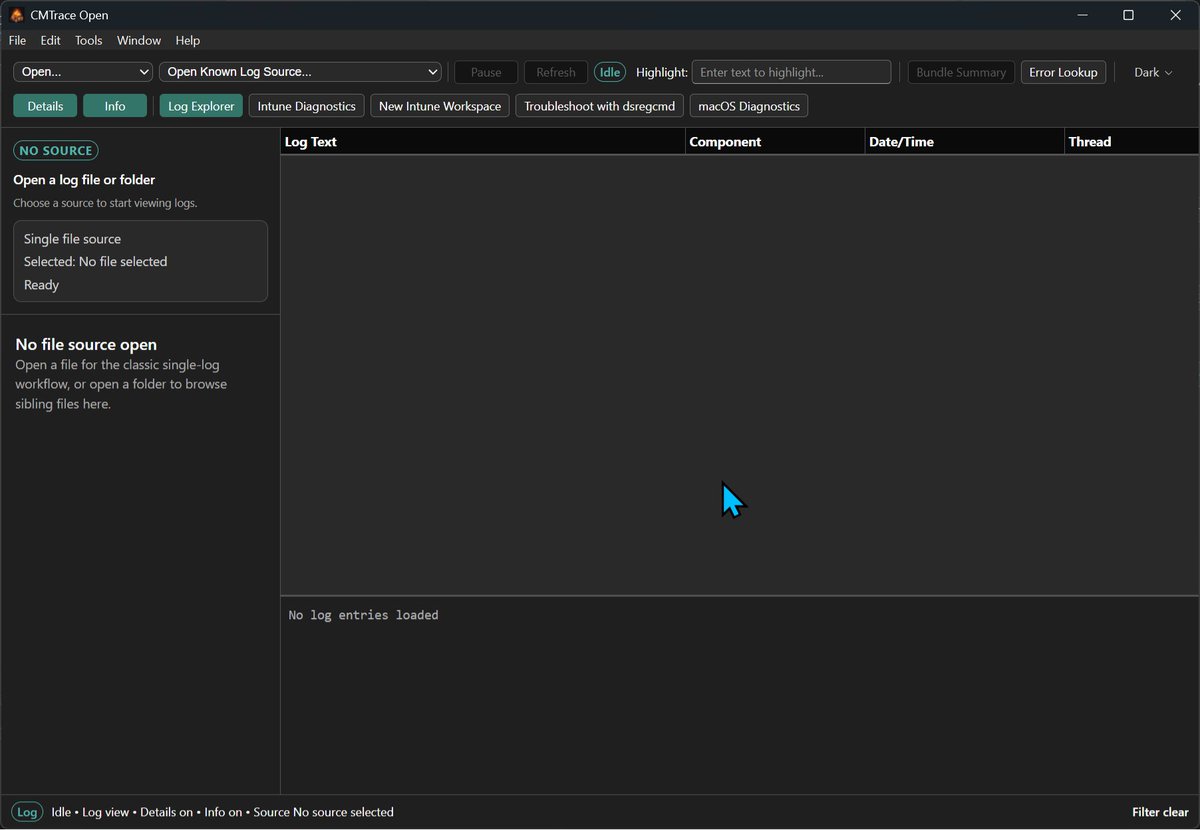Click 'Open a log file or folder' heading
This screenshot has height=830, width=1200.
pyautogui.click(x=84, y=180)
